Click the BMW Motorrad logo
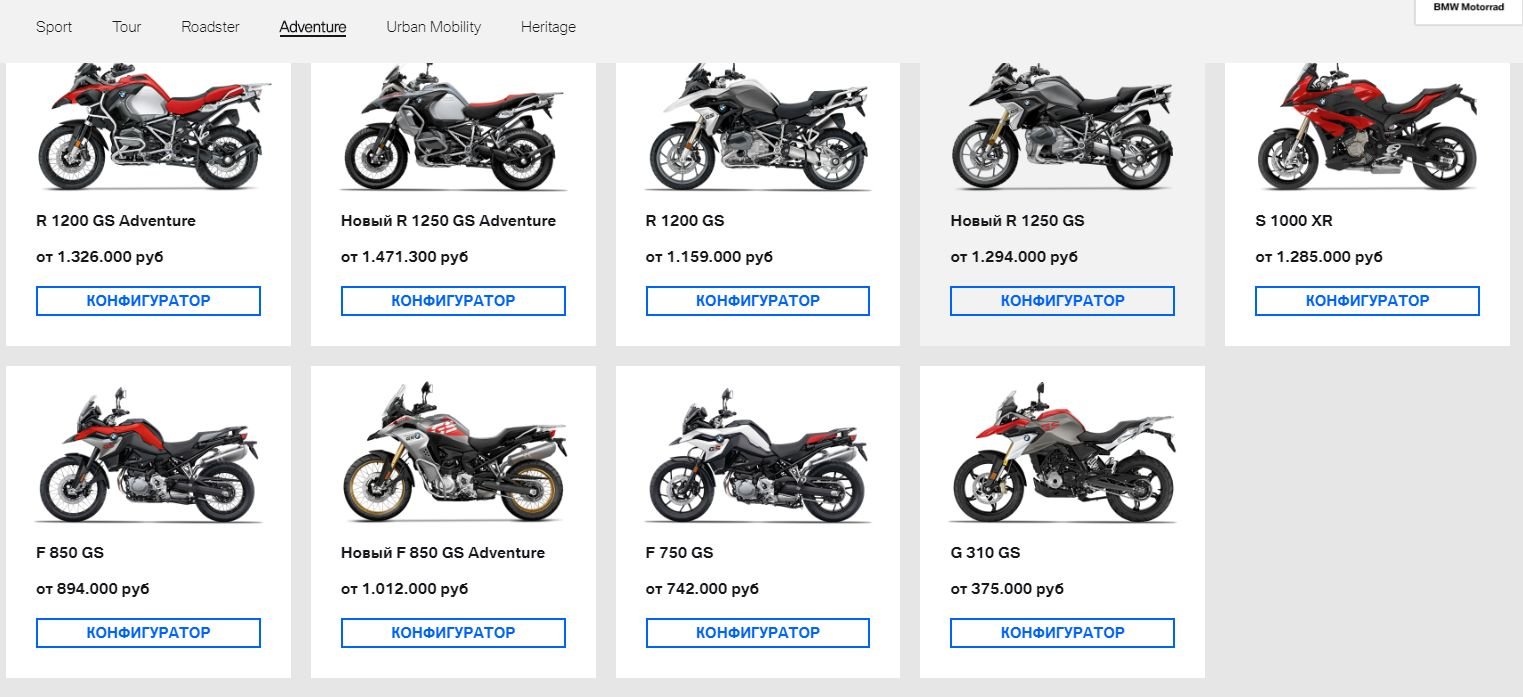 pyautogui.click(x=1468, y=8)
